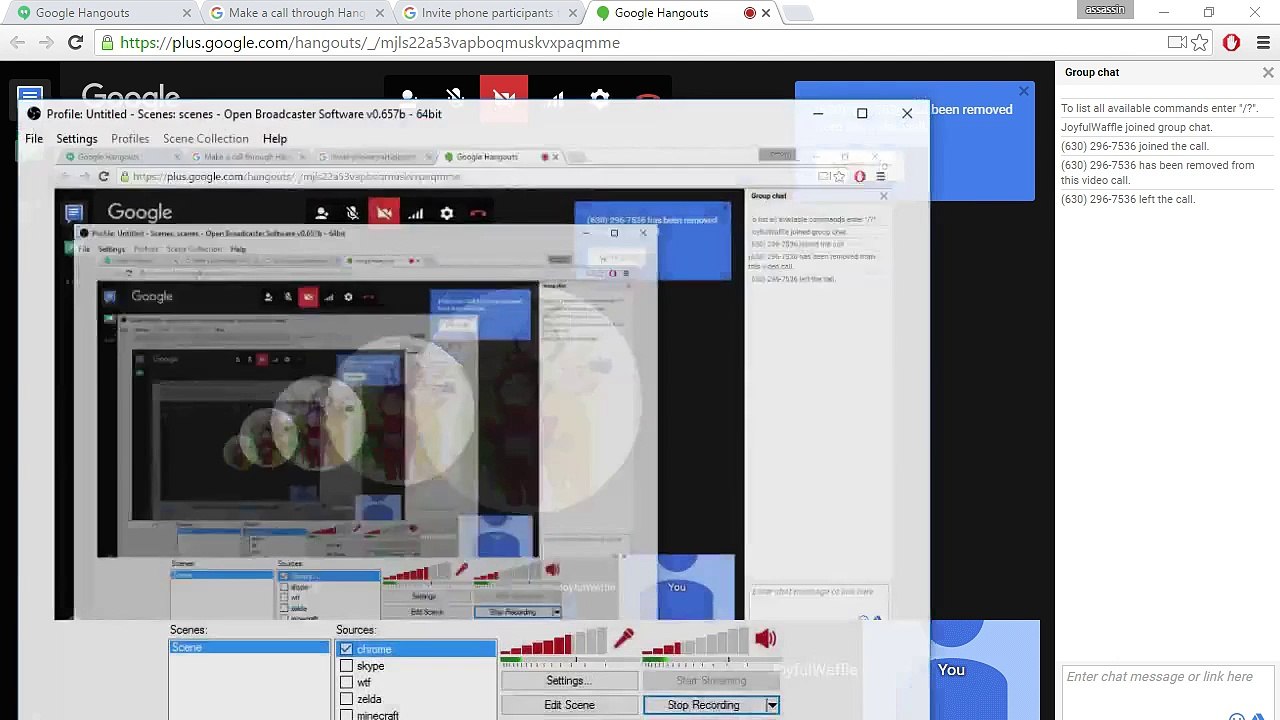Open Hangouts bandwidth signal icon
Image resolution: width=1280 pixels, height=720 pixels.
[x=552, y=97]
